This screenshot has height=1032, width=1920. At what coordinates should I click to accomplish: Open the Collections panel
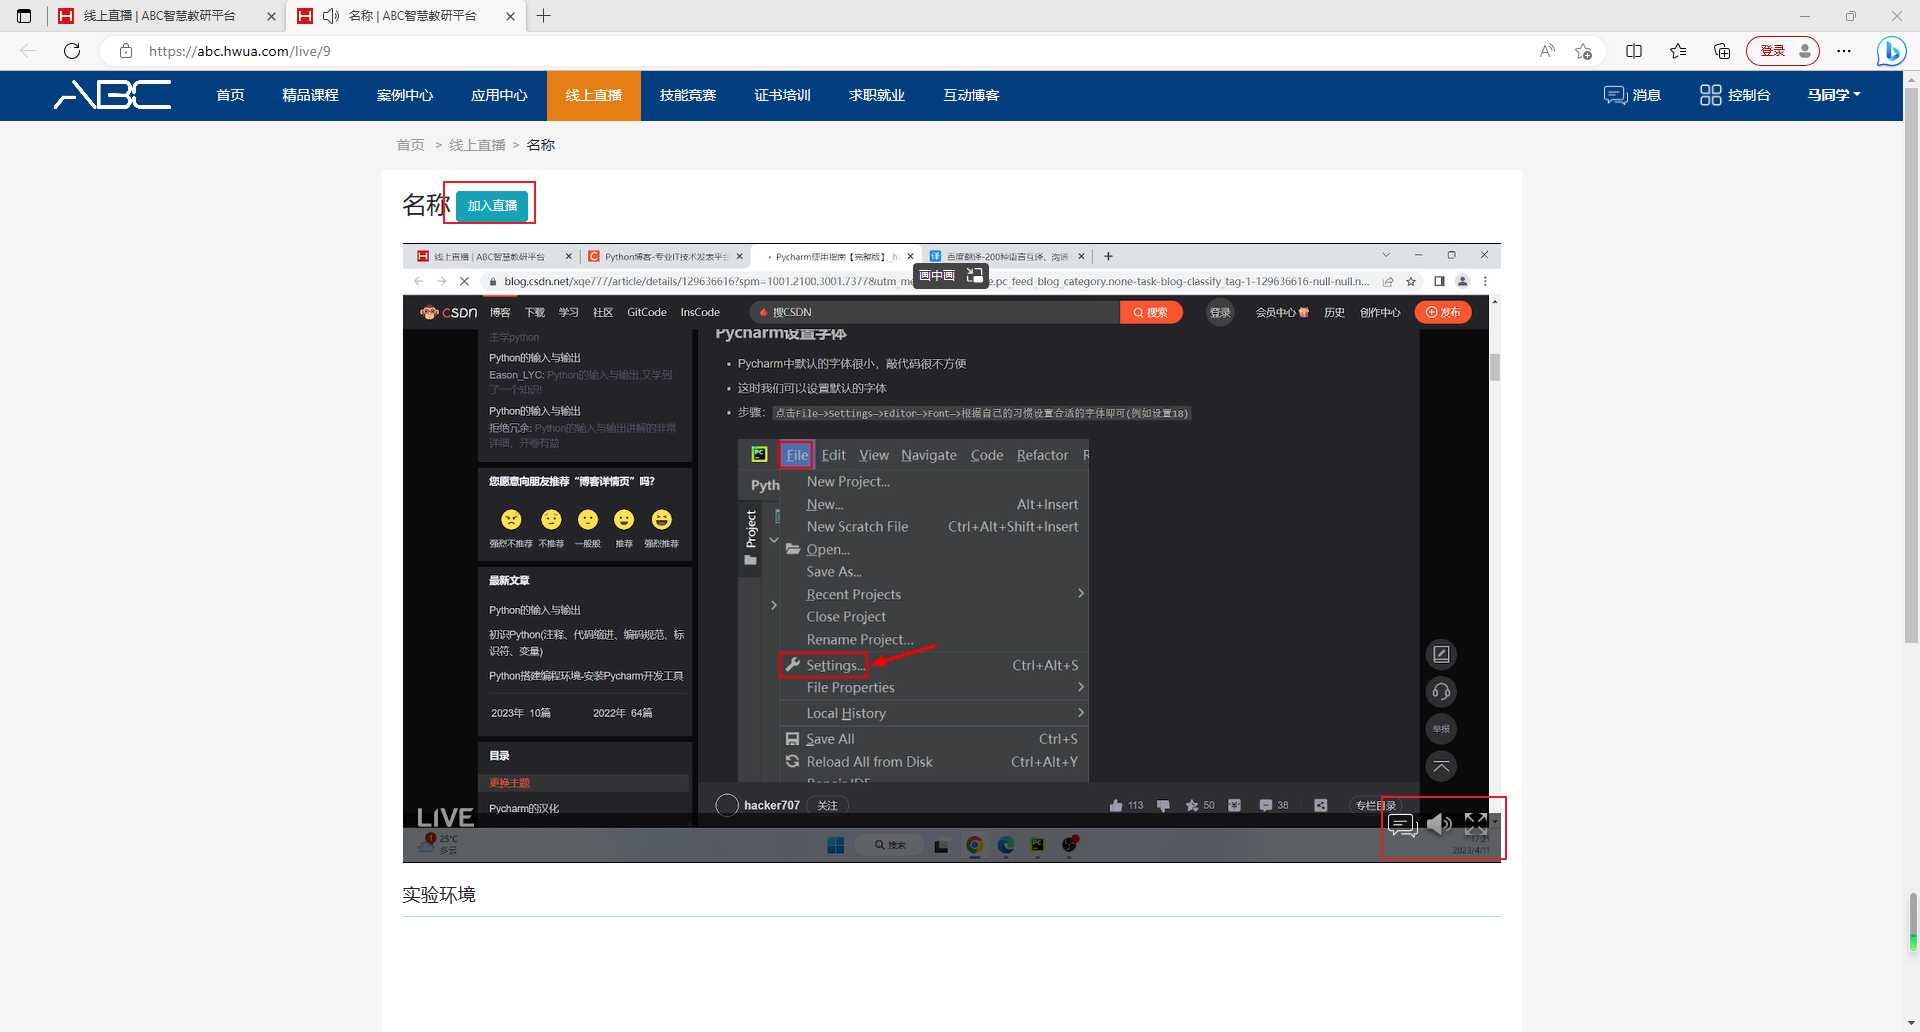point(1722,51)
